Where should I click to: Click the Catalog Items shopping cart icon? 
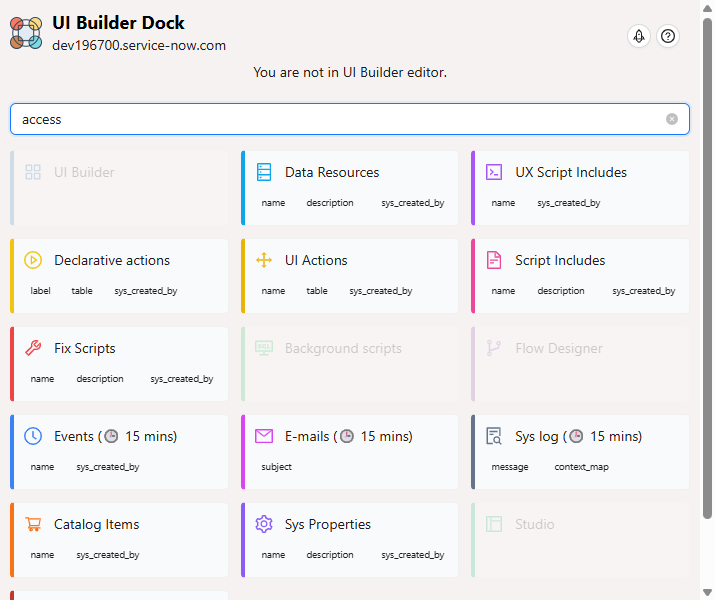33,524
